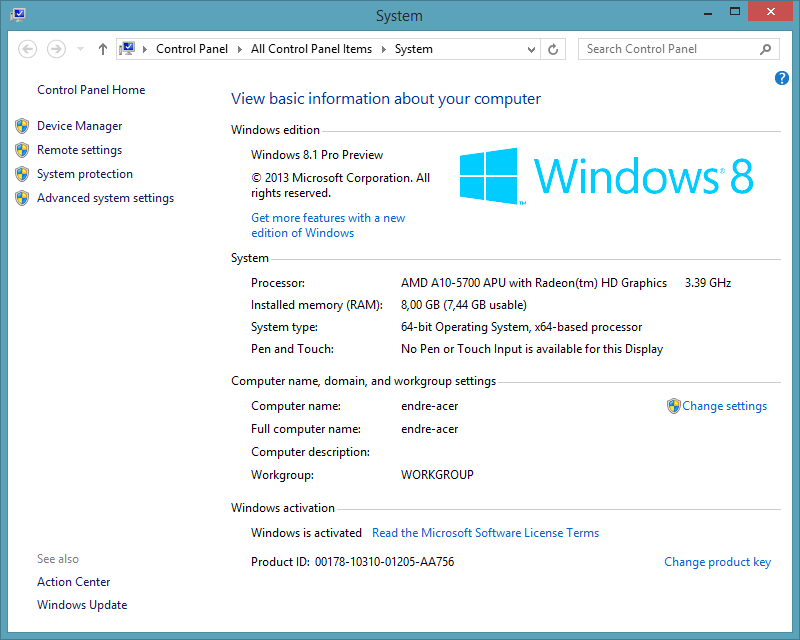The width and height of the screenshot is (800, 640).
Task: Expand the chevron after Control Panel breadcrumb
Action: click(239, 49)
